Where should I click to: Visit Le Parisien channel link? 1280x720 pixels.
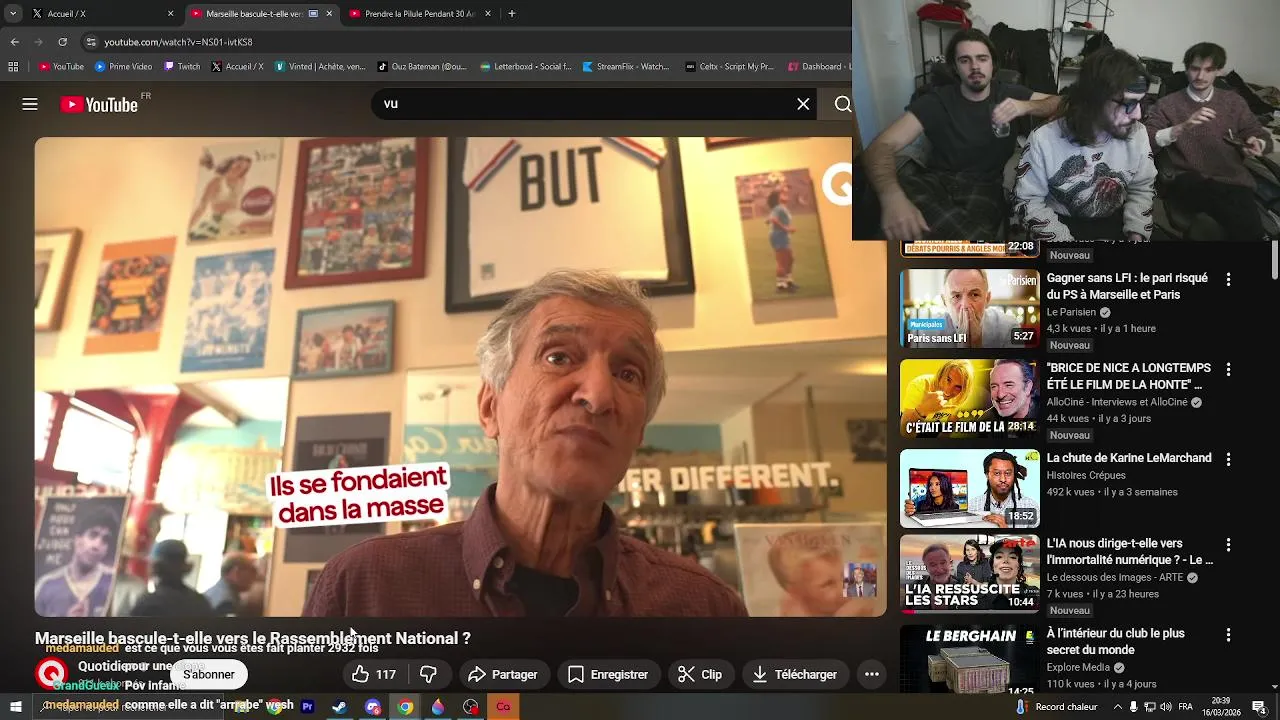(x=1071, y=312)
